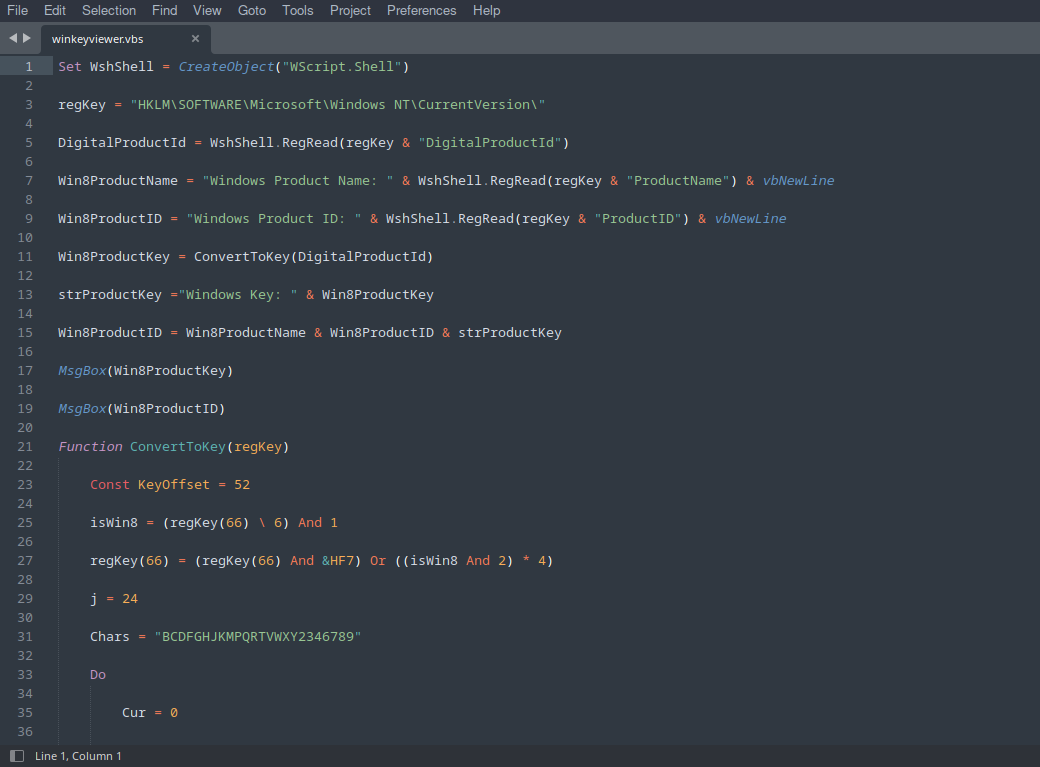
Task: Place cursor on CreateObject in line 1
Action: (226, 66)
